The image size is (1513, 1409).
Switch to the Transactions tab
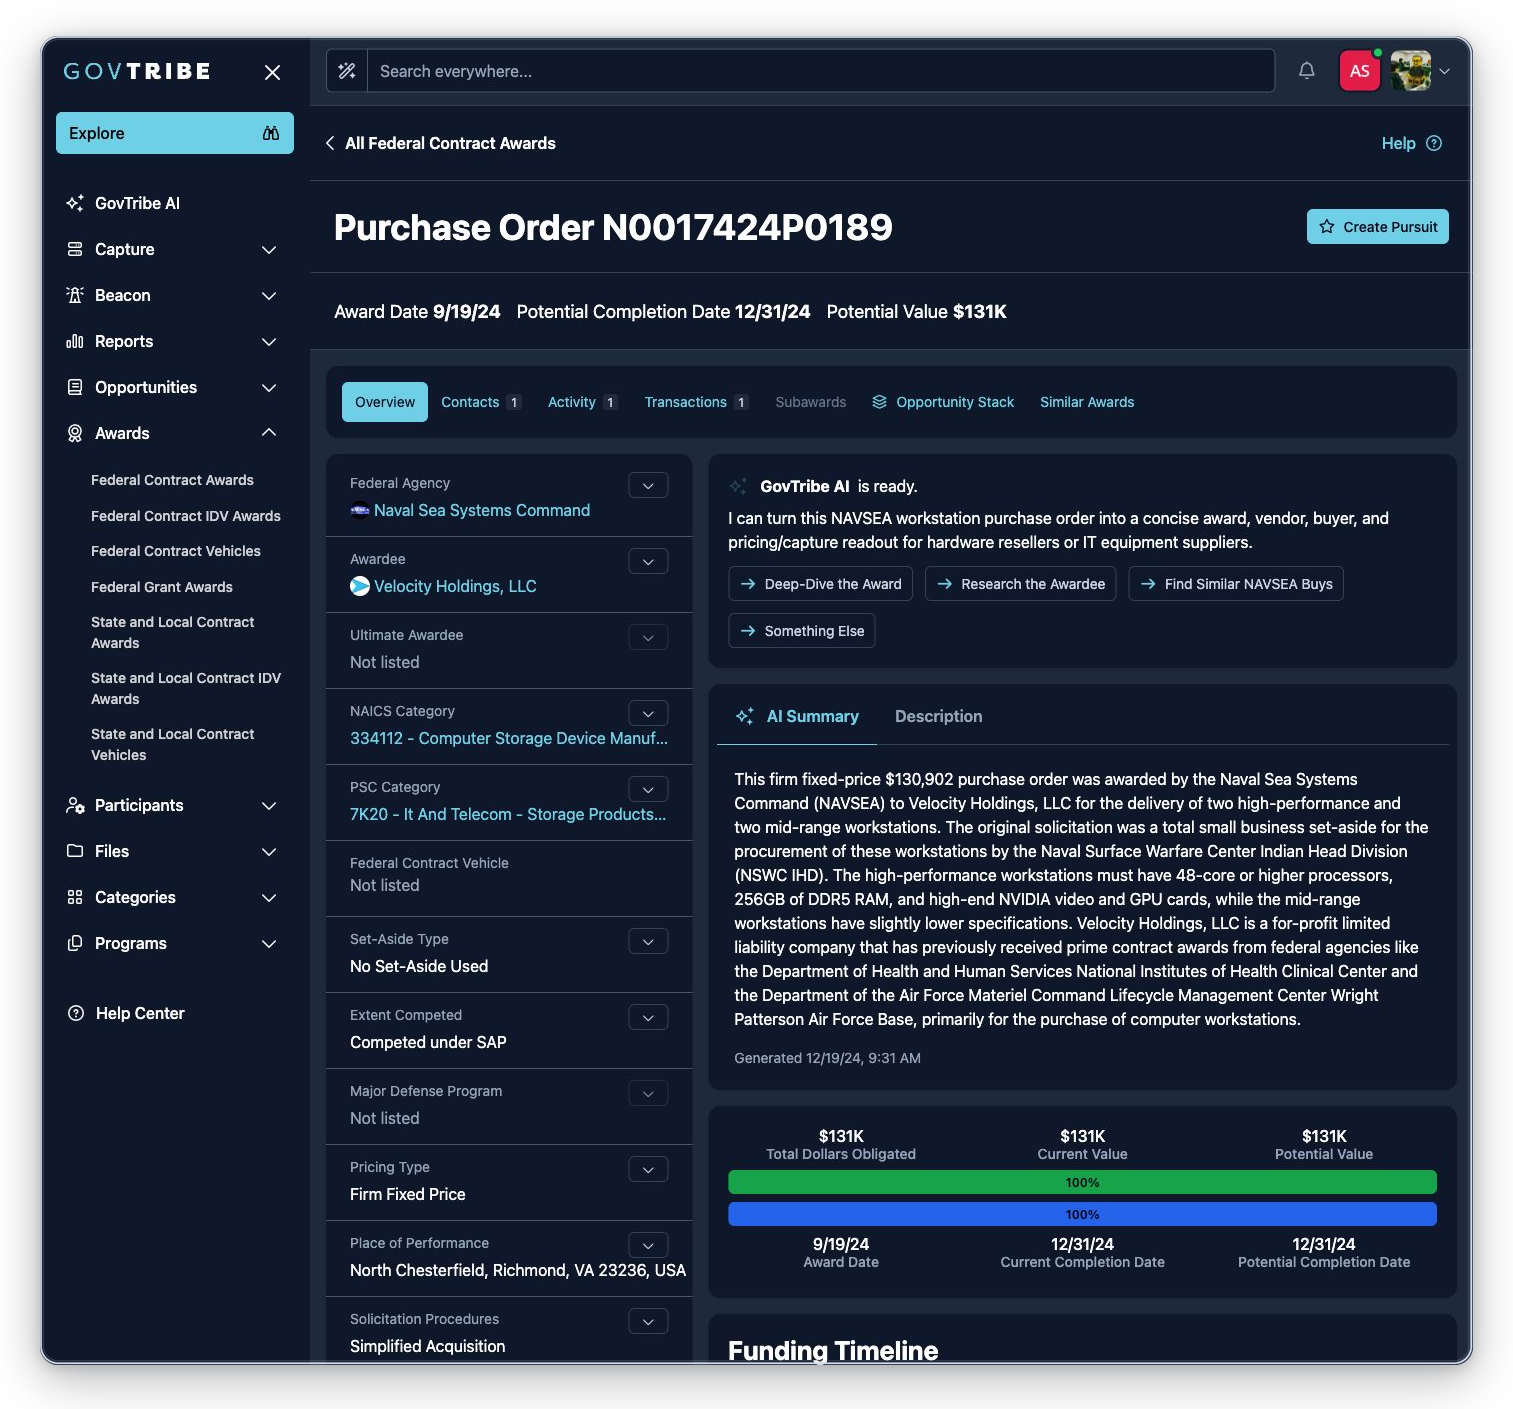pos(696,402)
